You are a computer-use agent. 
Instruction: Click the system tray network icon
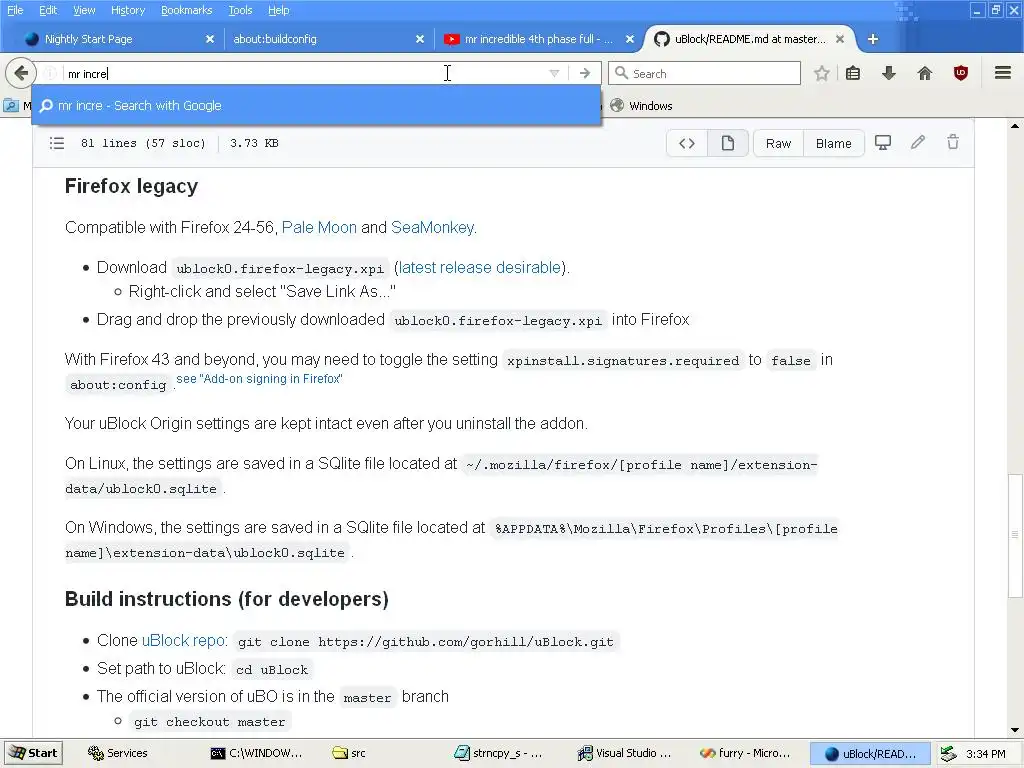948,754
